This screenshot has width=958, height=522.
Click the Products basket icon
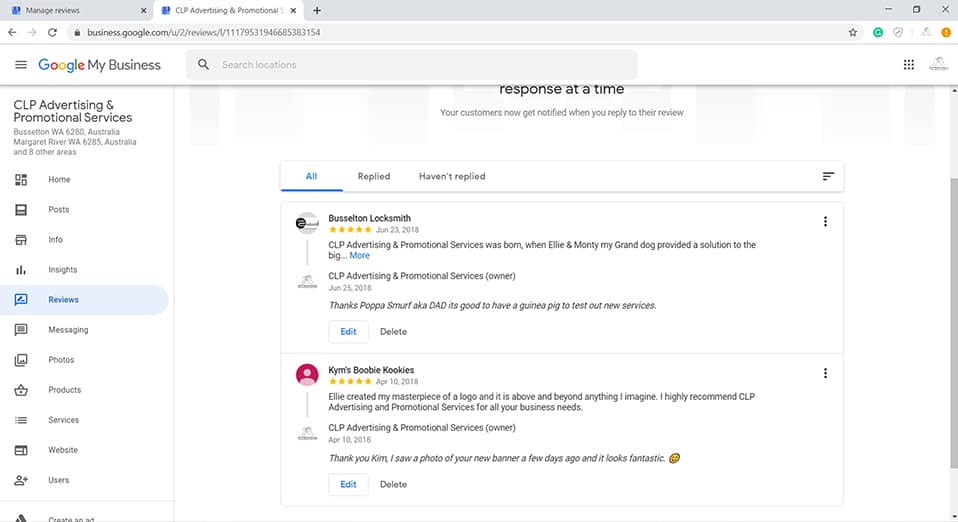21,390
